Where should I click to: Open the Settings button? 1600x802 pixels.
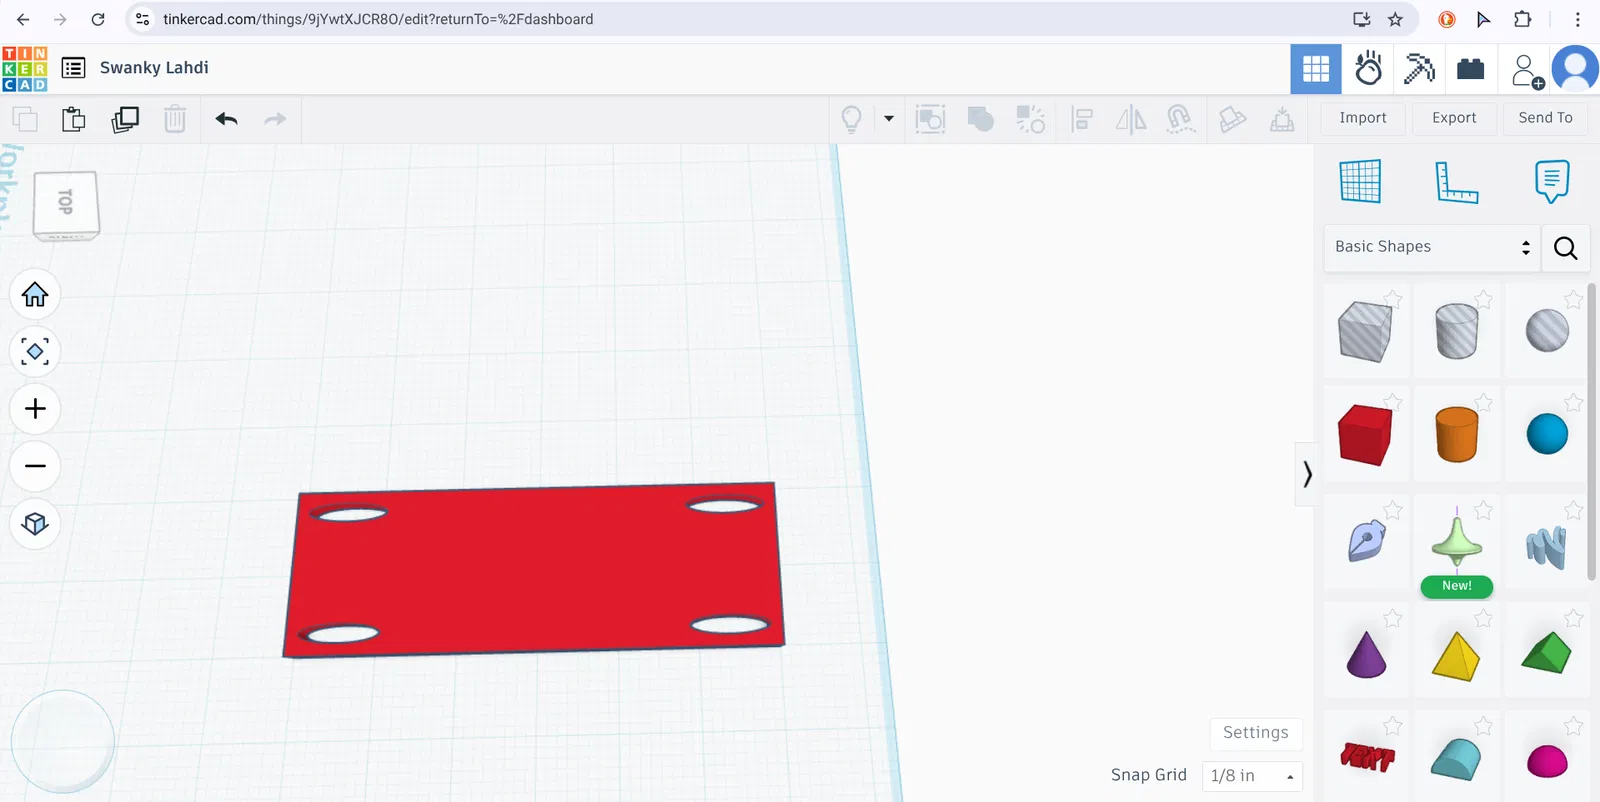coord(1256,733)
